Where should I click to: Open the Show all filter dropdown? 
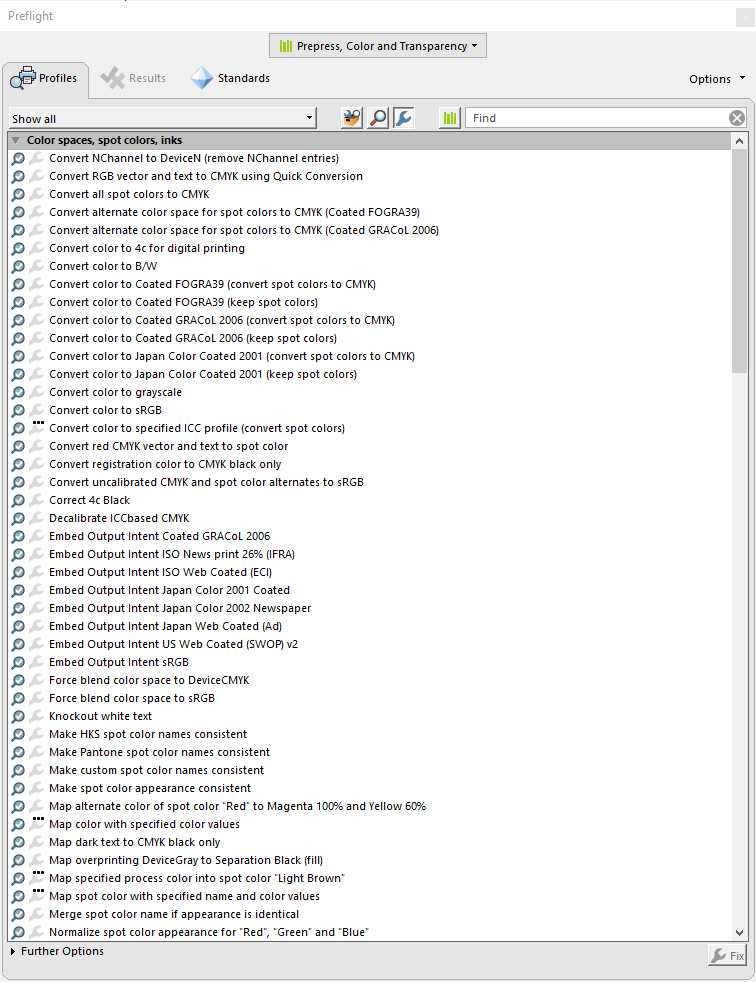pyautogui.click(x=163, y=118)
